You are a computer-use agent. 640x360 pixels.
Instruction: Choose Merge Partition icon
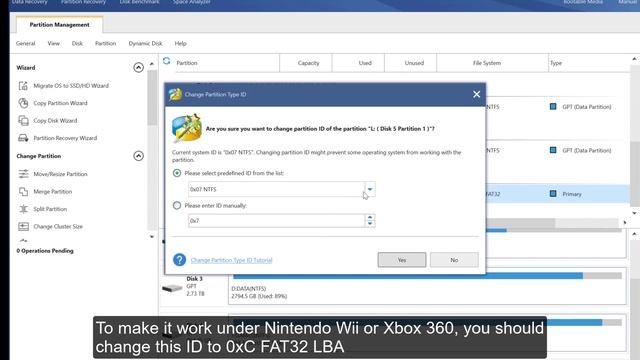coord(23,191)
